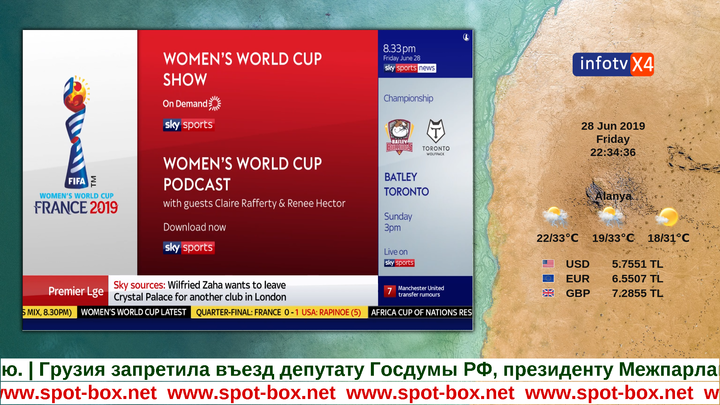720x405 pixels.
Task: Click the Claire Rafferty & Renee Hector guests line
Action: 254,203
